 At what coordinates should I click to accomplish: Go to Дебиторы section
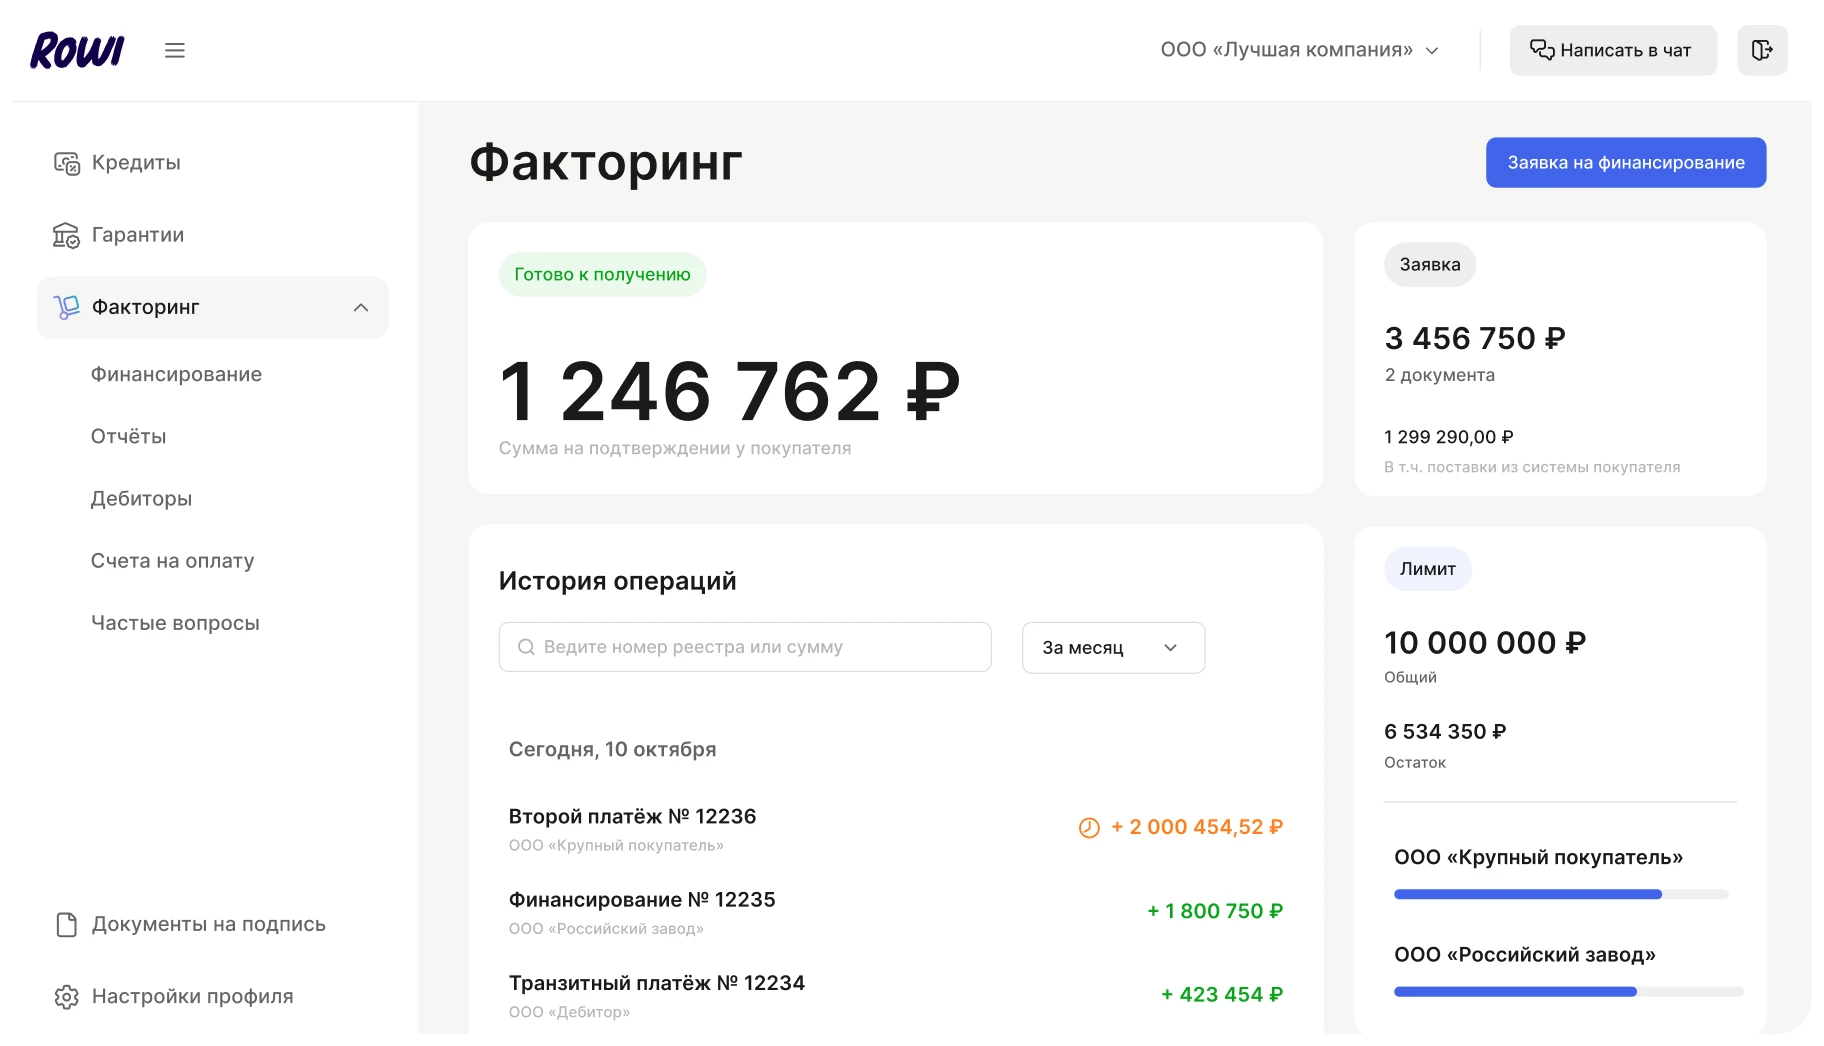(x=141, y=499)
